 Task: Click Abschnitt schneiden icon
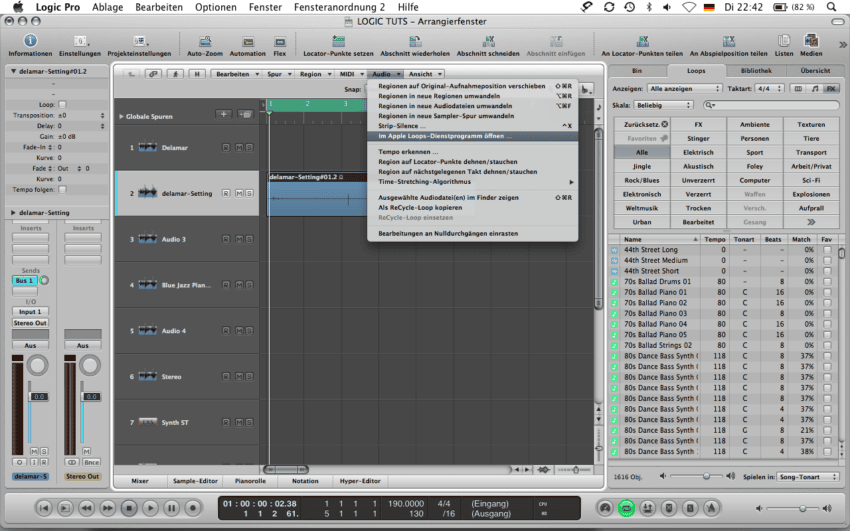[488, 41]
